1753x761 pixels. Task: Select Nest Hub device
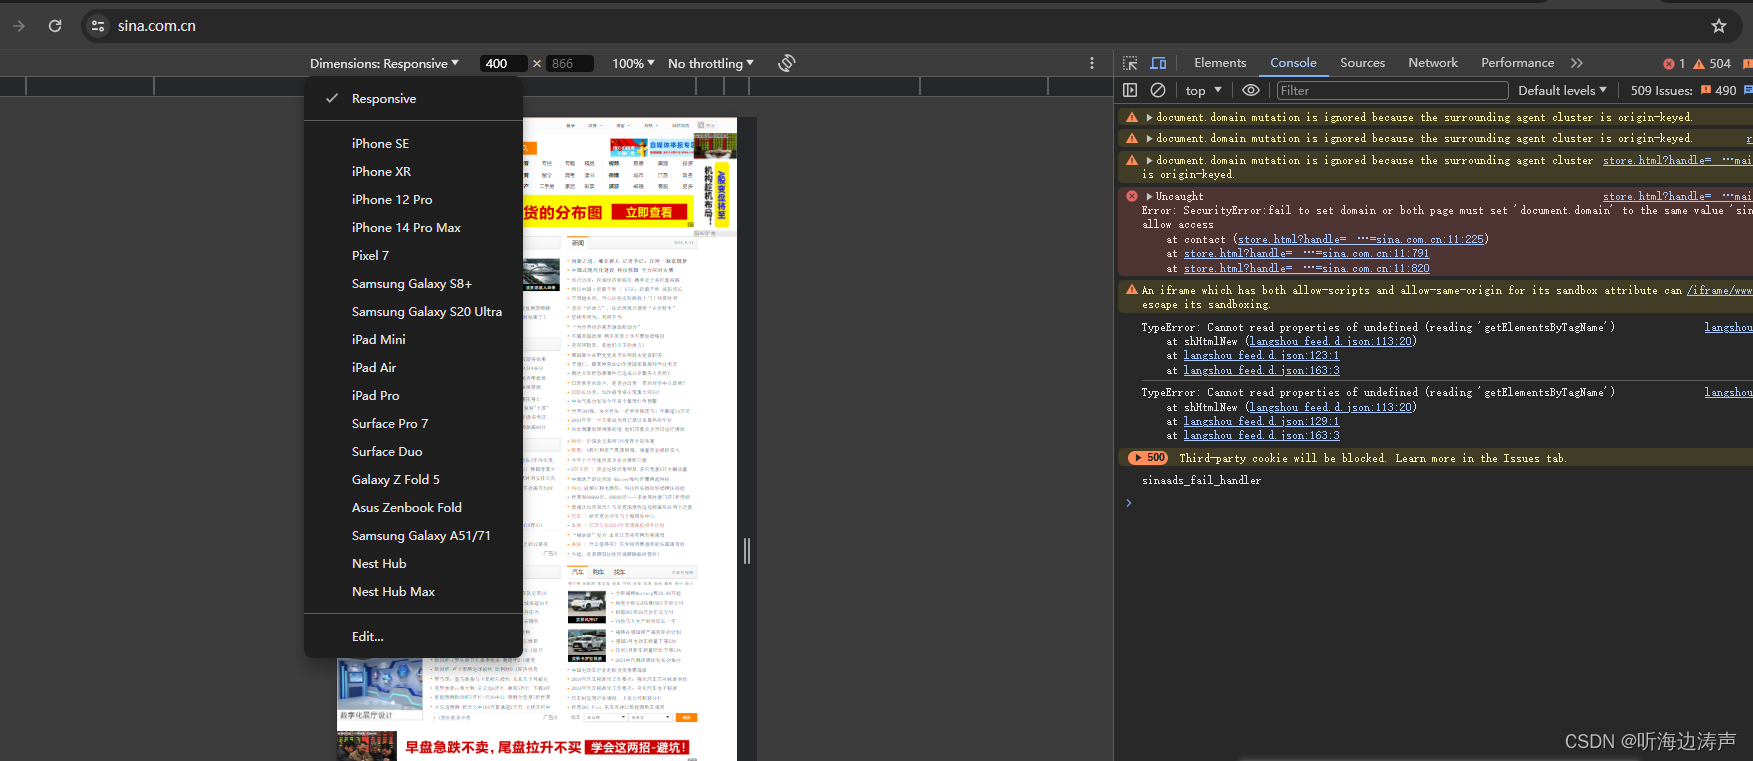tap(413, 564)
